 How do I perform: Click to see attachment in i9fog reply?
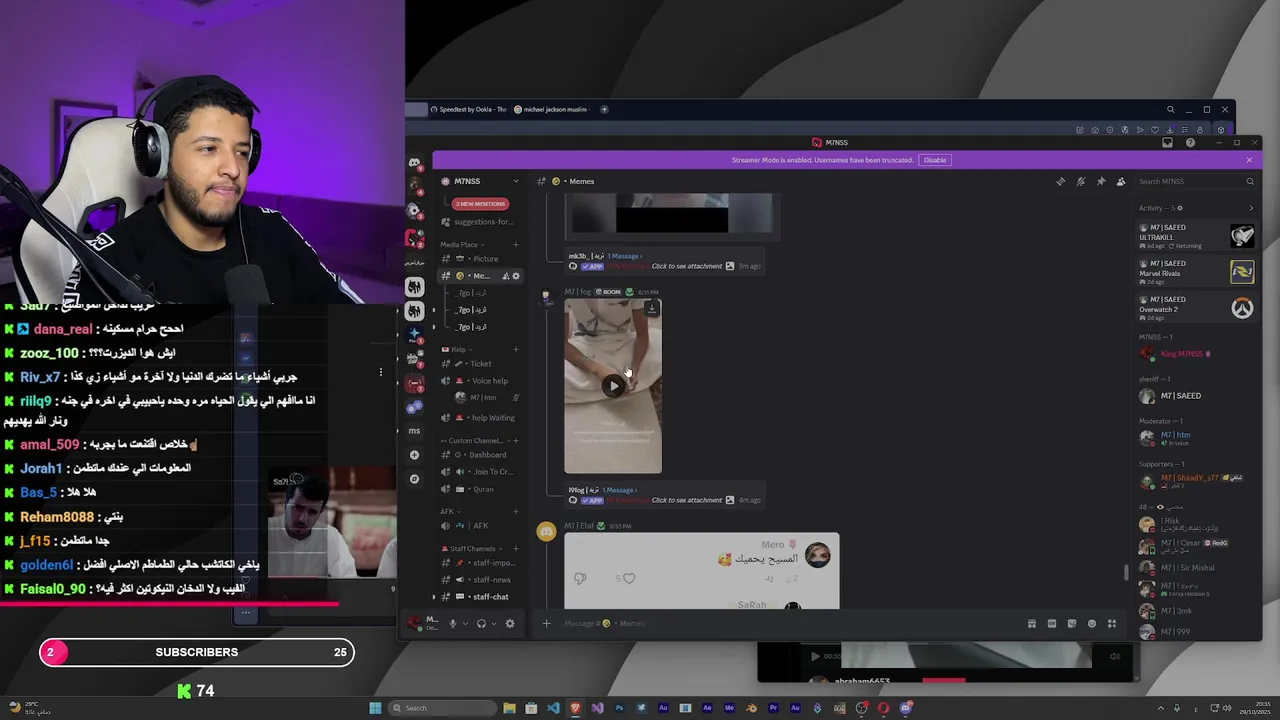[687, 500]
